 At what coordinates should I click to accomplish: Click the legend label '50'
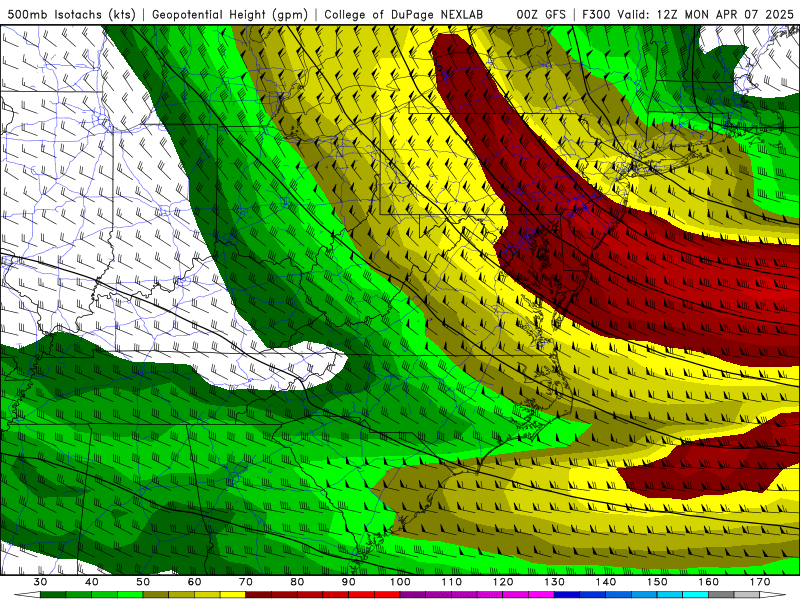[143, 582]
